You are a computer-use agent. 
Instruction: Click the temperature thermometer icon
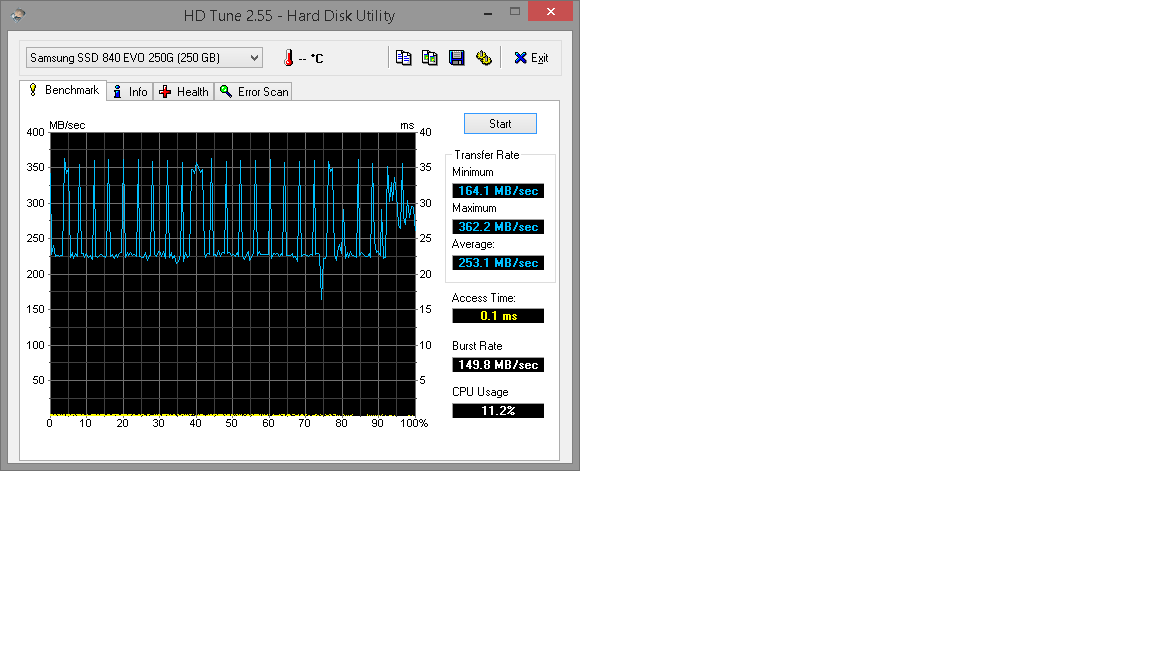[x=289, y=57]
